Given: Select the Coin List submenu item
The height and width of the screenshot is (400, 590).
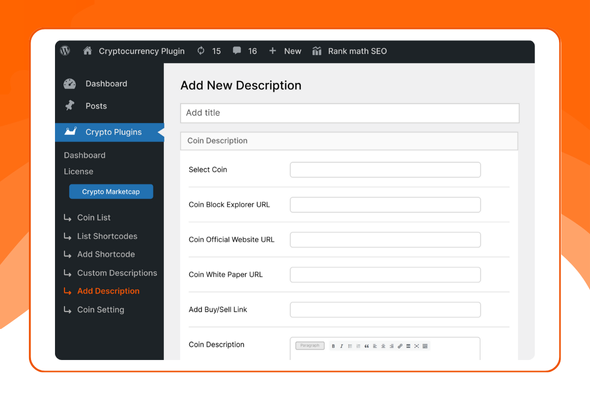Looking at the screenshot, I should pyautogui.click(x=94, y=217).
